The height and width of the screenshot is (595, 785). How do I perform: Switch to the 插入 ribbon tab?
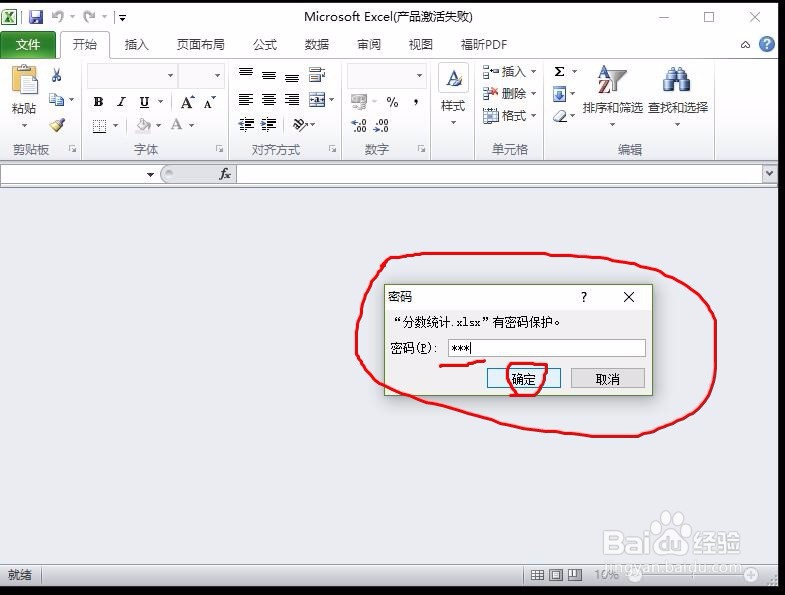point(137,45)
